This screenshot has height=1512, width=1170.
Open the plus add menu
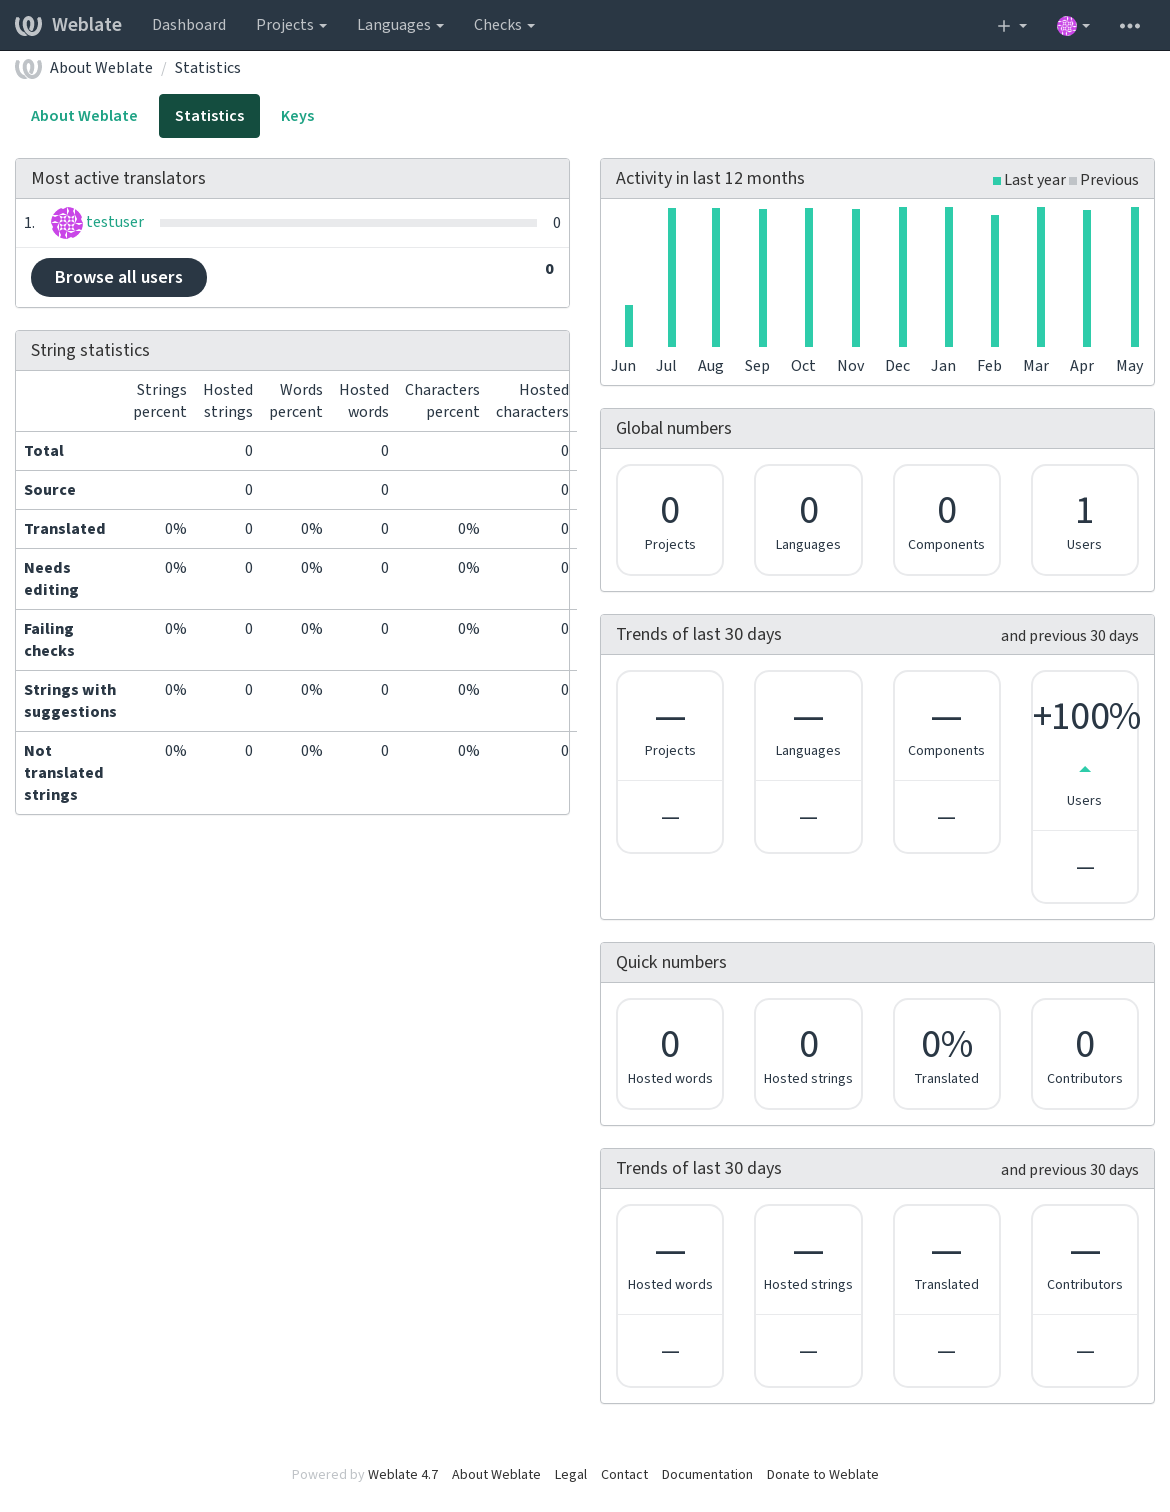(x=1012, y=25)
